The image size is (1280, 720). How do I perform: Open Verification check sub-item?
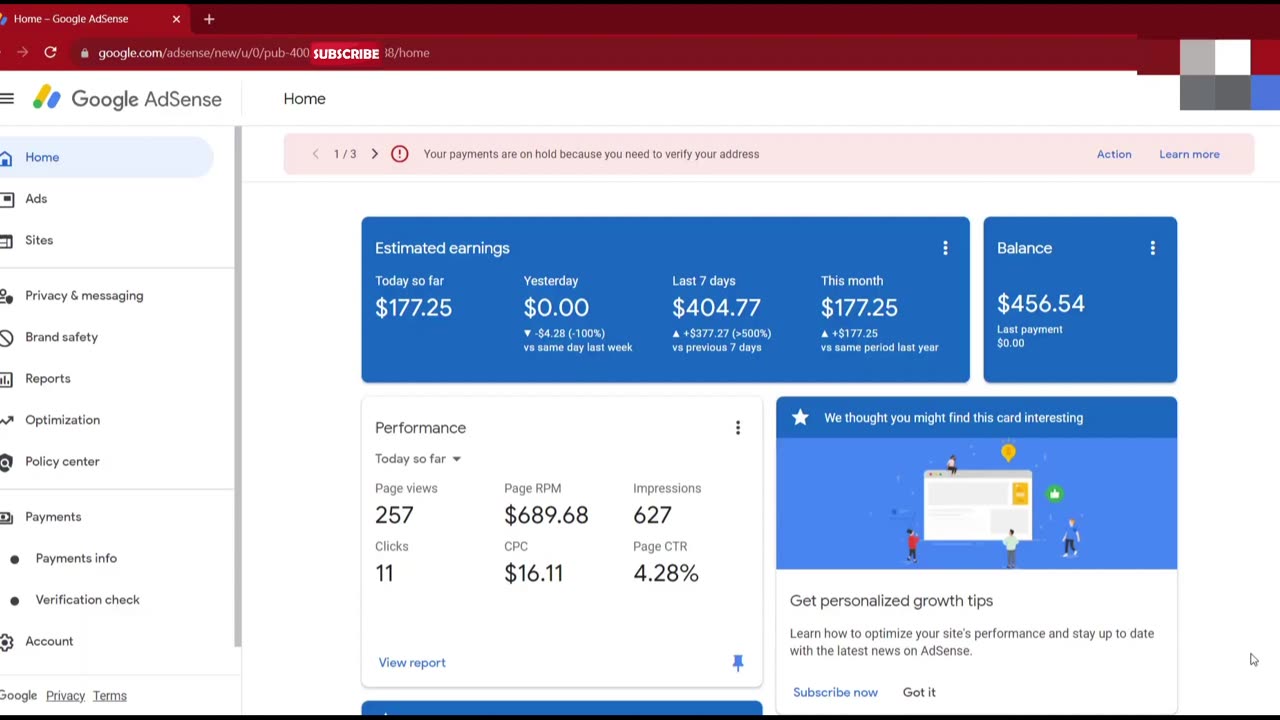click(87, 600)
